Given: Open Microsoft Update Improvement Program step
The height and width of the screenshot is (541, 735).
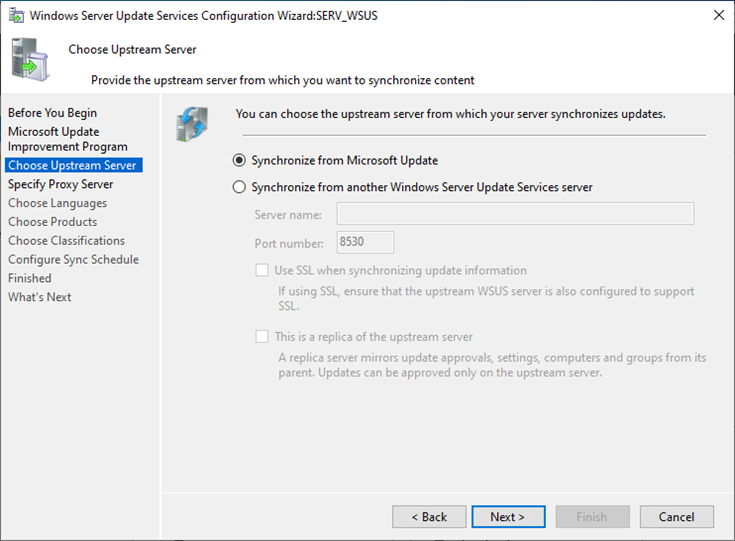Looking at the screenshot, I should [68, 139].
